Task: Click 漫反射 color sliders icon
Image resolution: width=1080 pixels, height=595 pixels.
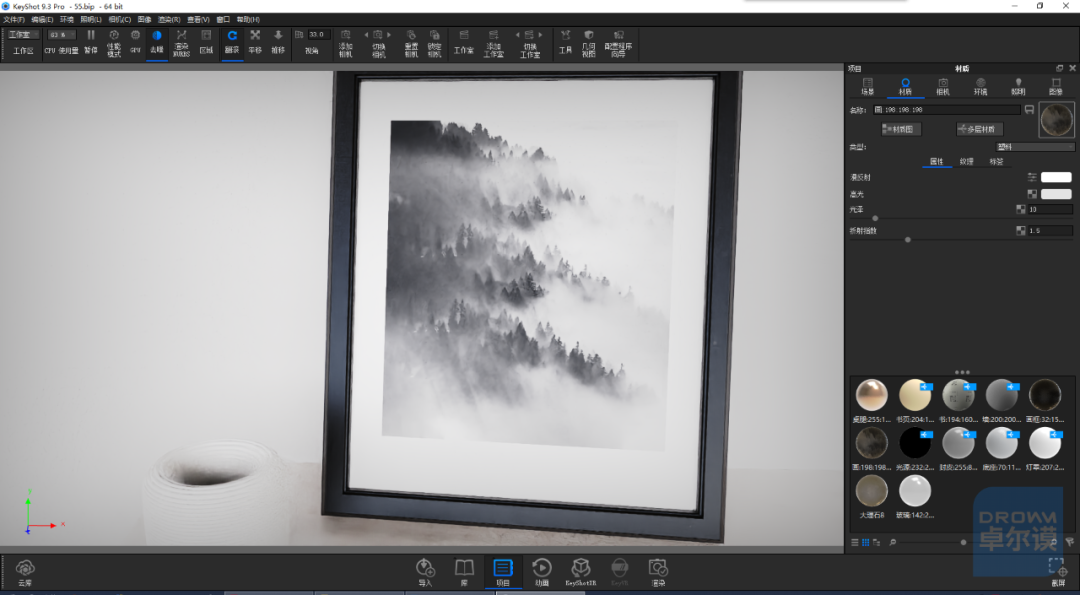Action: [x=1032, y=177]
